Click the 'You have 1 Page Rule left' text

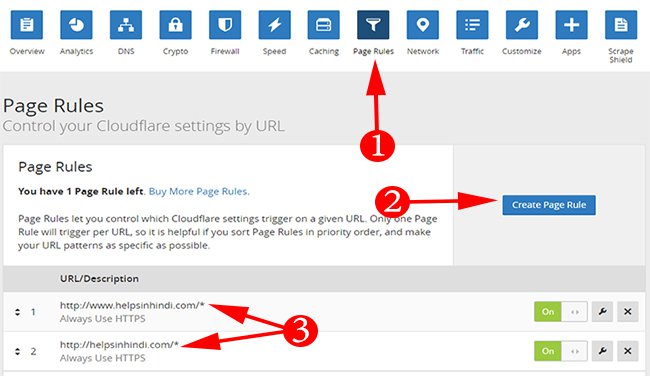pos(81,192)
